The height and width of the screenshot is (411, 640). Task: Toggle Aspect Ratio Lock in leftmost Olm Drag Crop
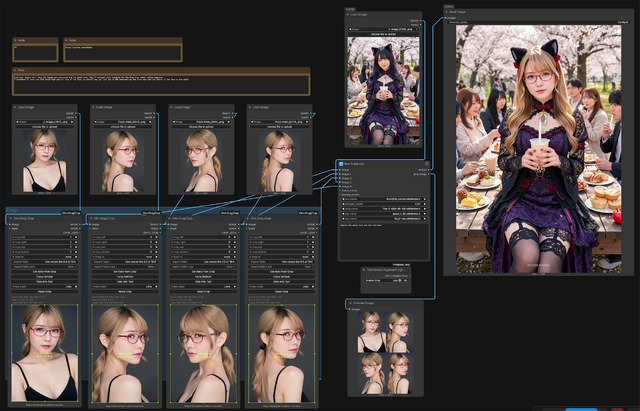click(x=43, y=266)
